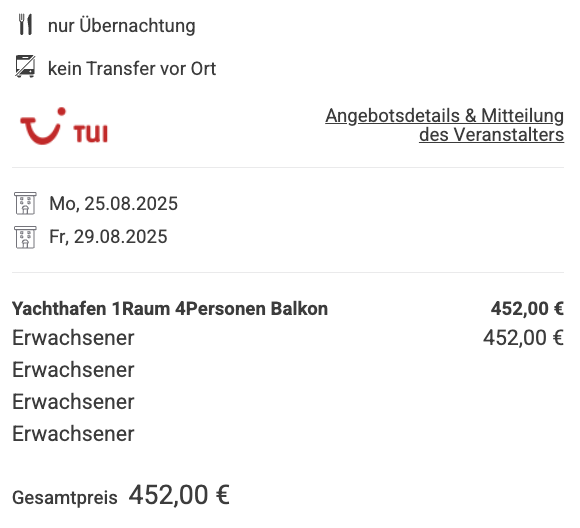Select the 'kein Transfer vor Ort' text

point(132,68)
